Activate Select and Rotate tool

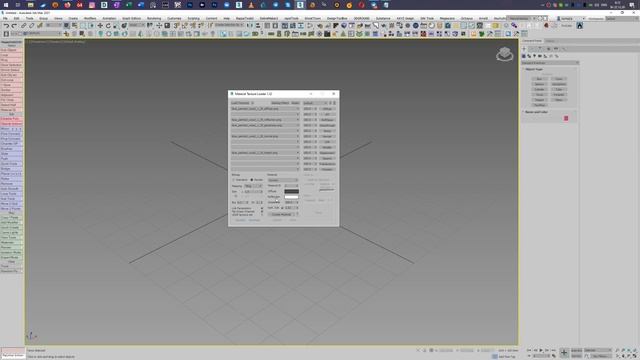tap(108, 25)
